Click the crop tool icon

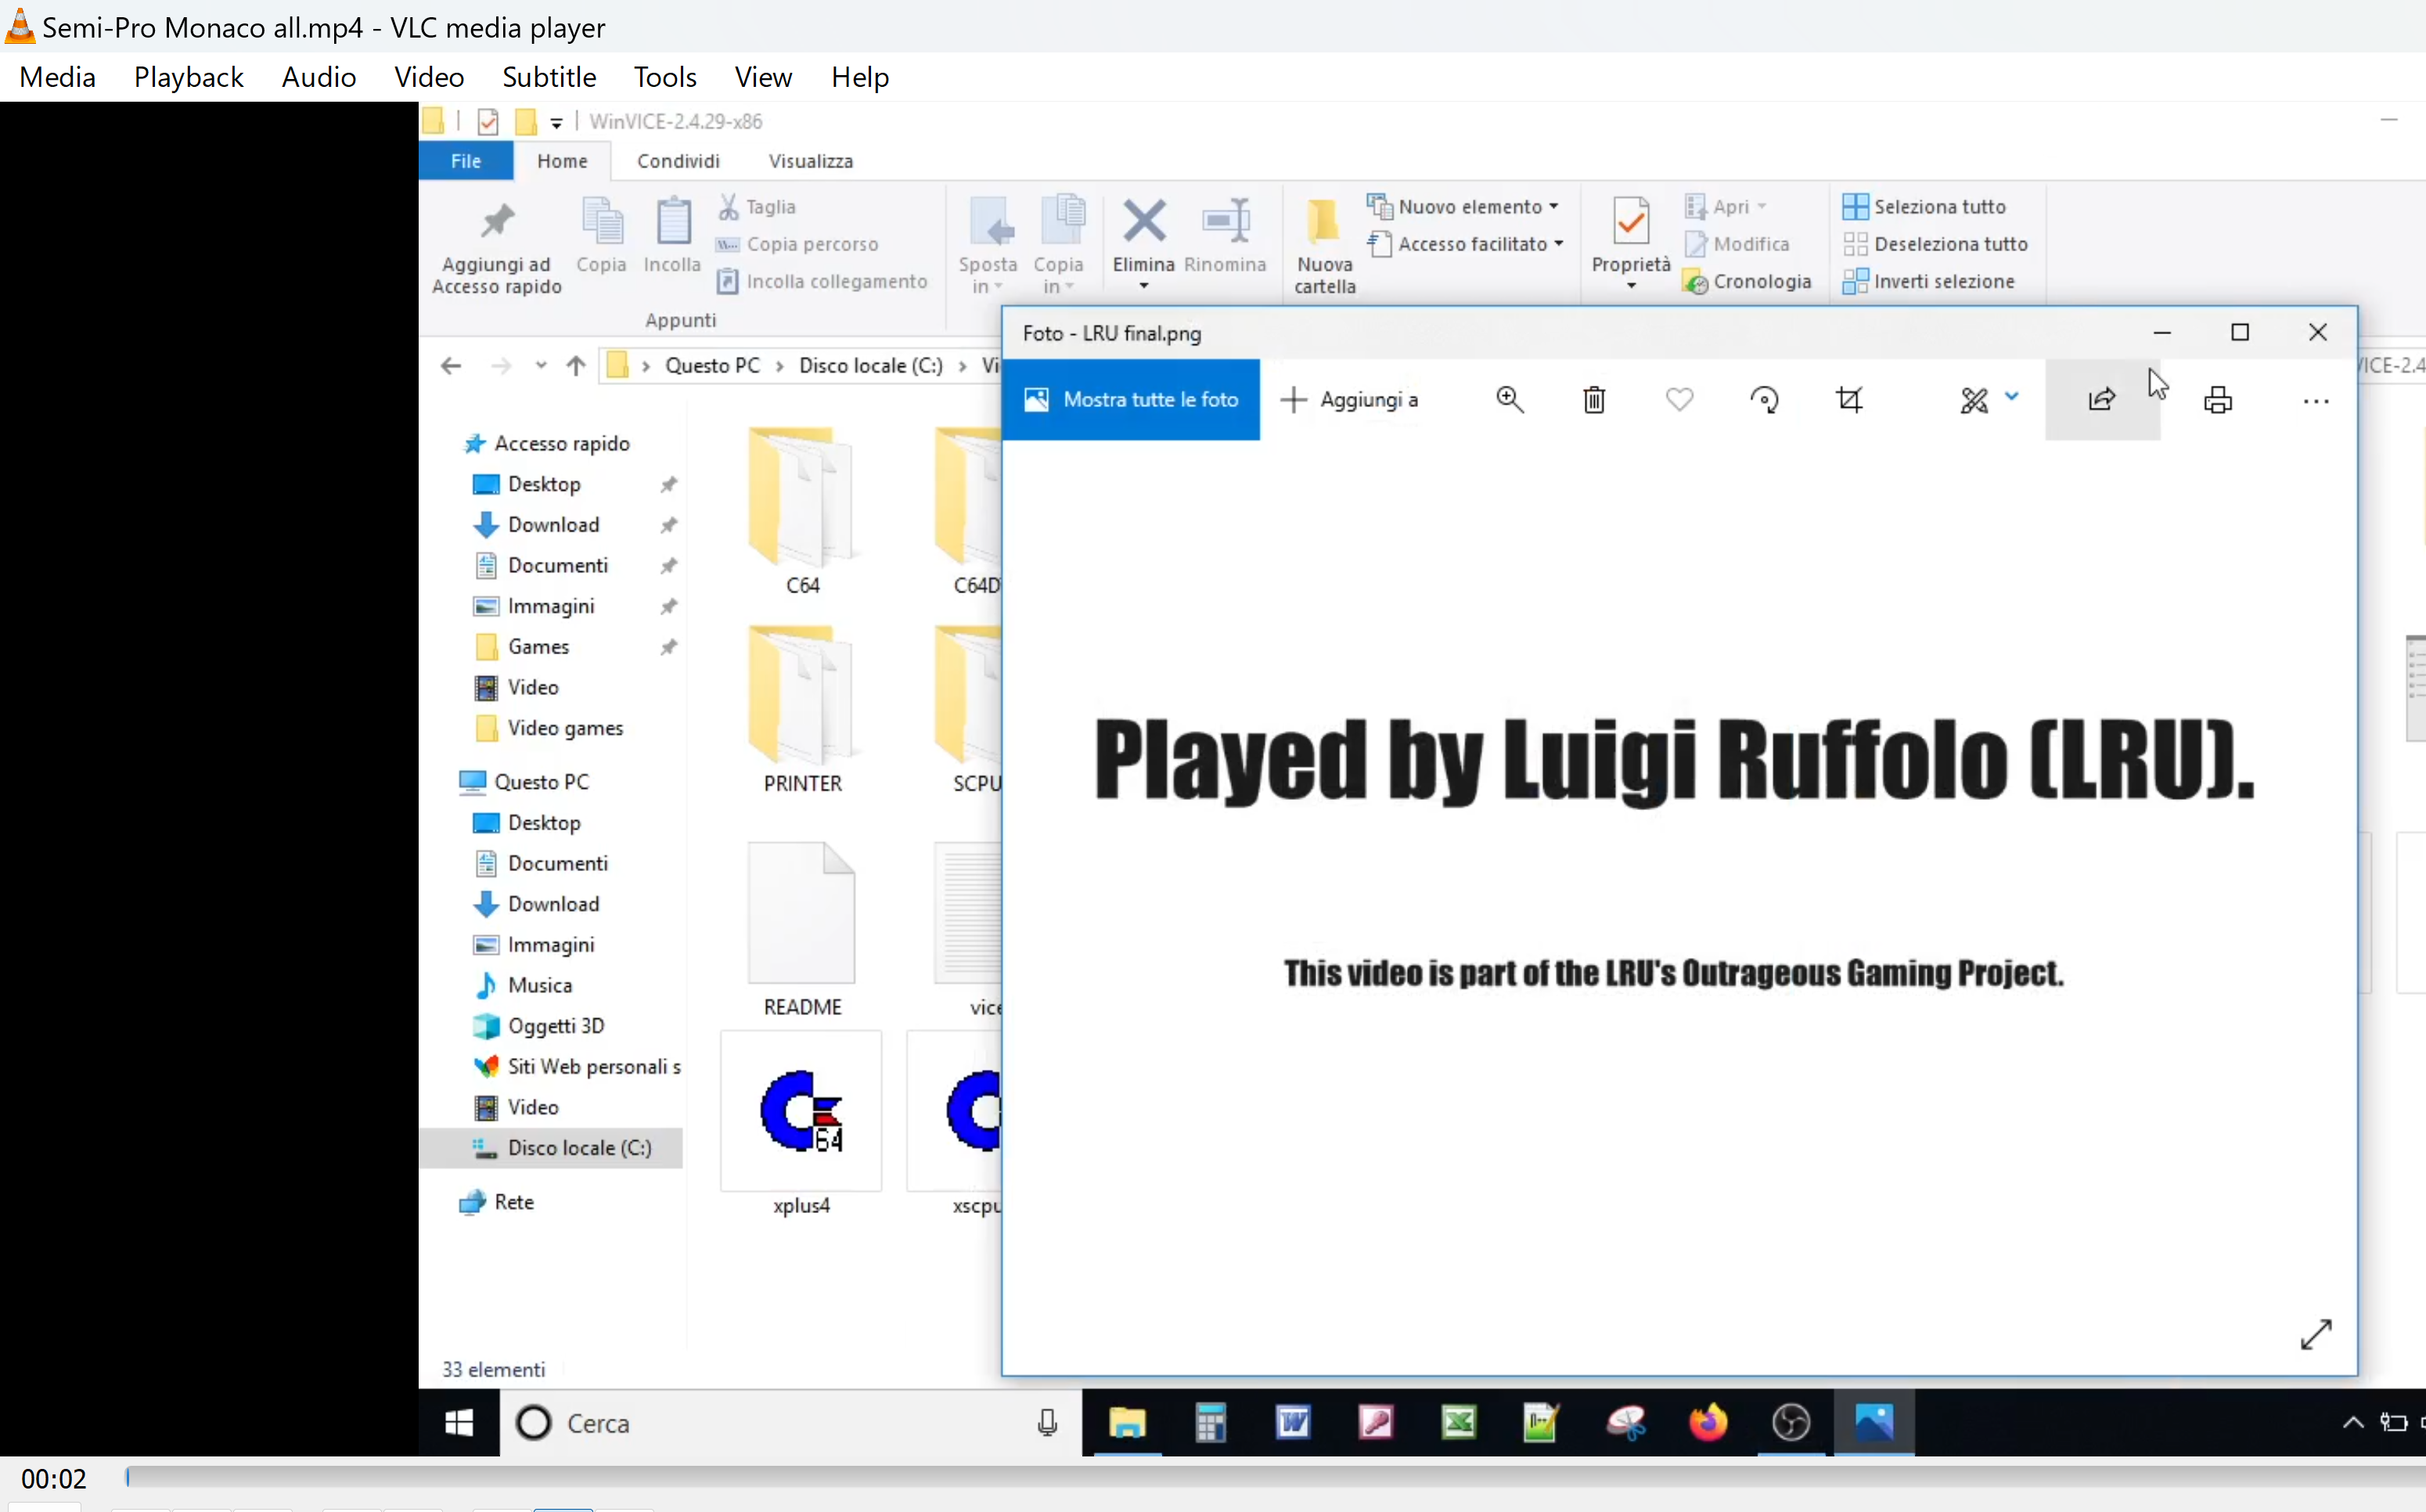1849,400
